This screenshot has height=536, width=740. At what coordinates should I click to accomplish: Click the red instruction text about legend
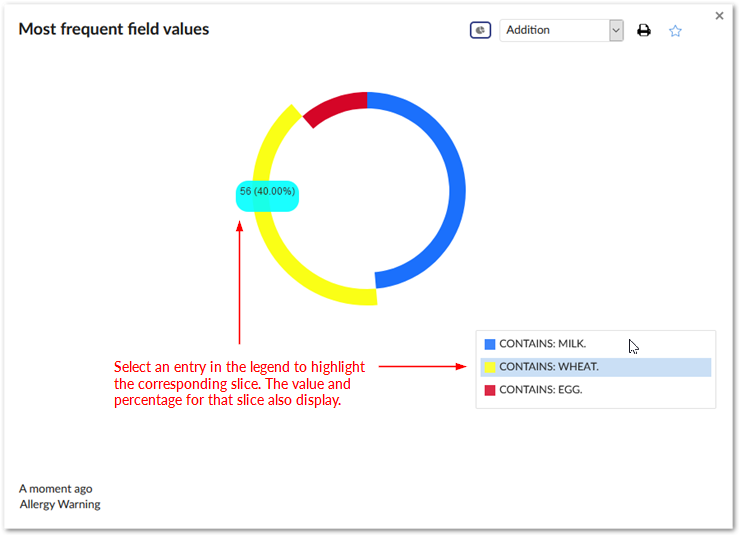click(240, 384)
